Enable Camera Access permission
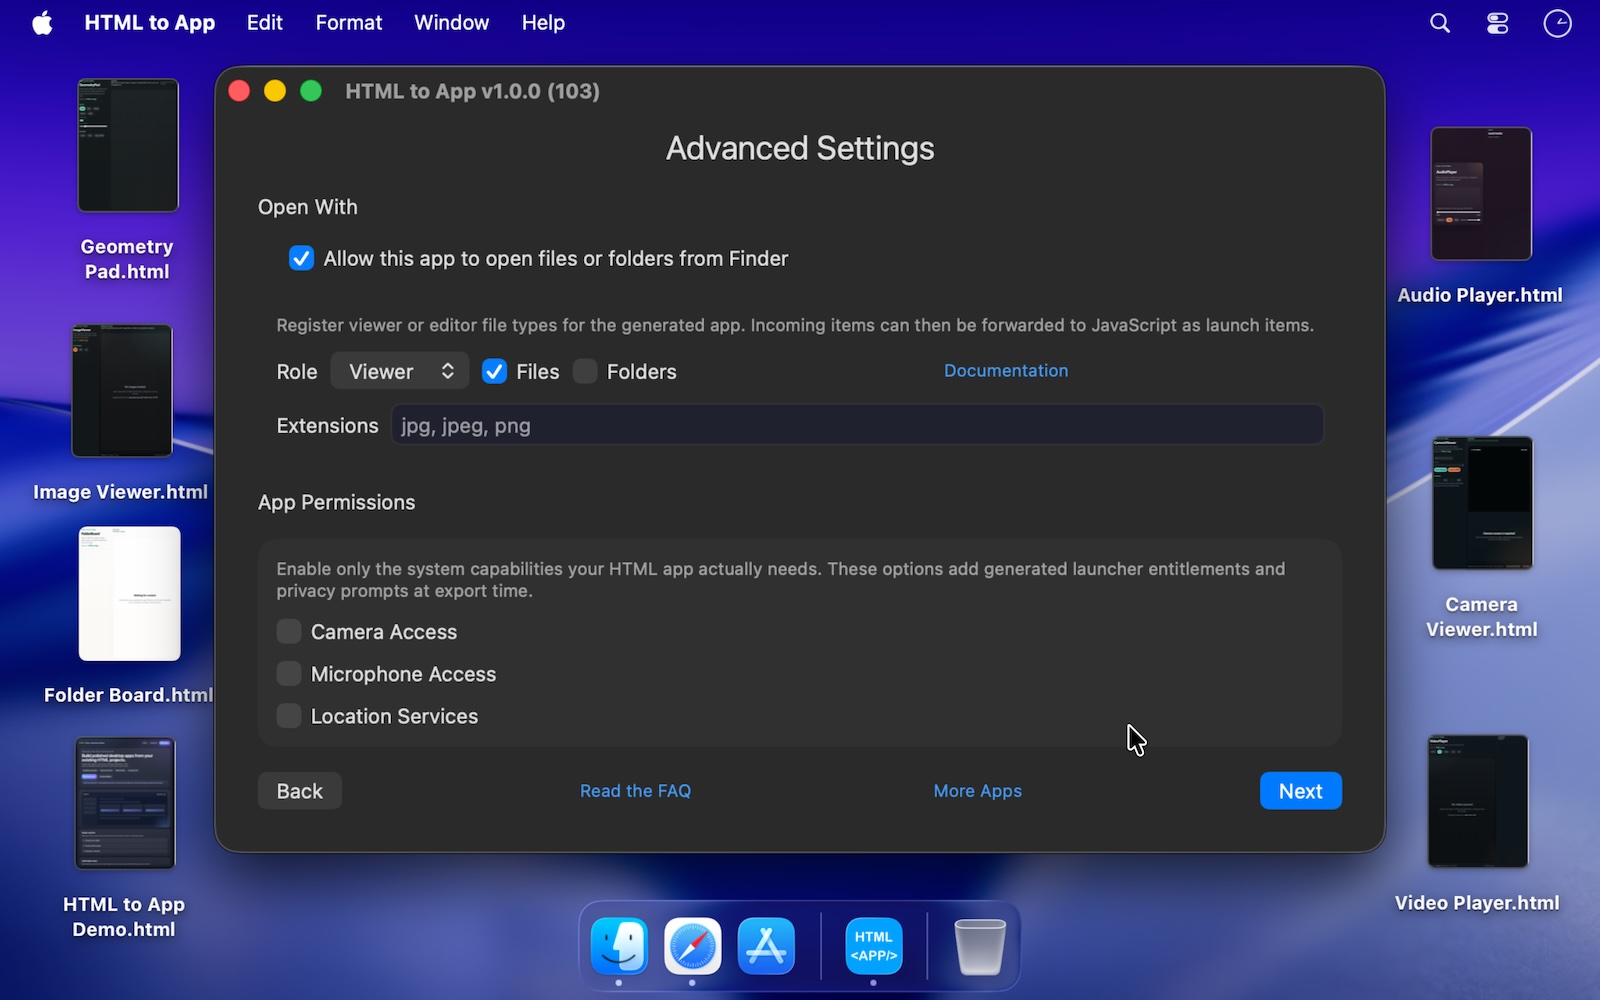The width and height of the screenshot is (1600, 1000). pos(289,632)
